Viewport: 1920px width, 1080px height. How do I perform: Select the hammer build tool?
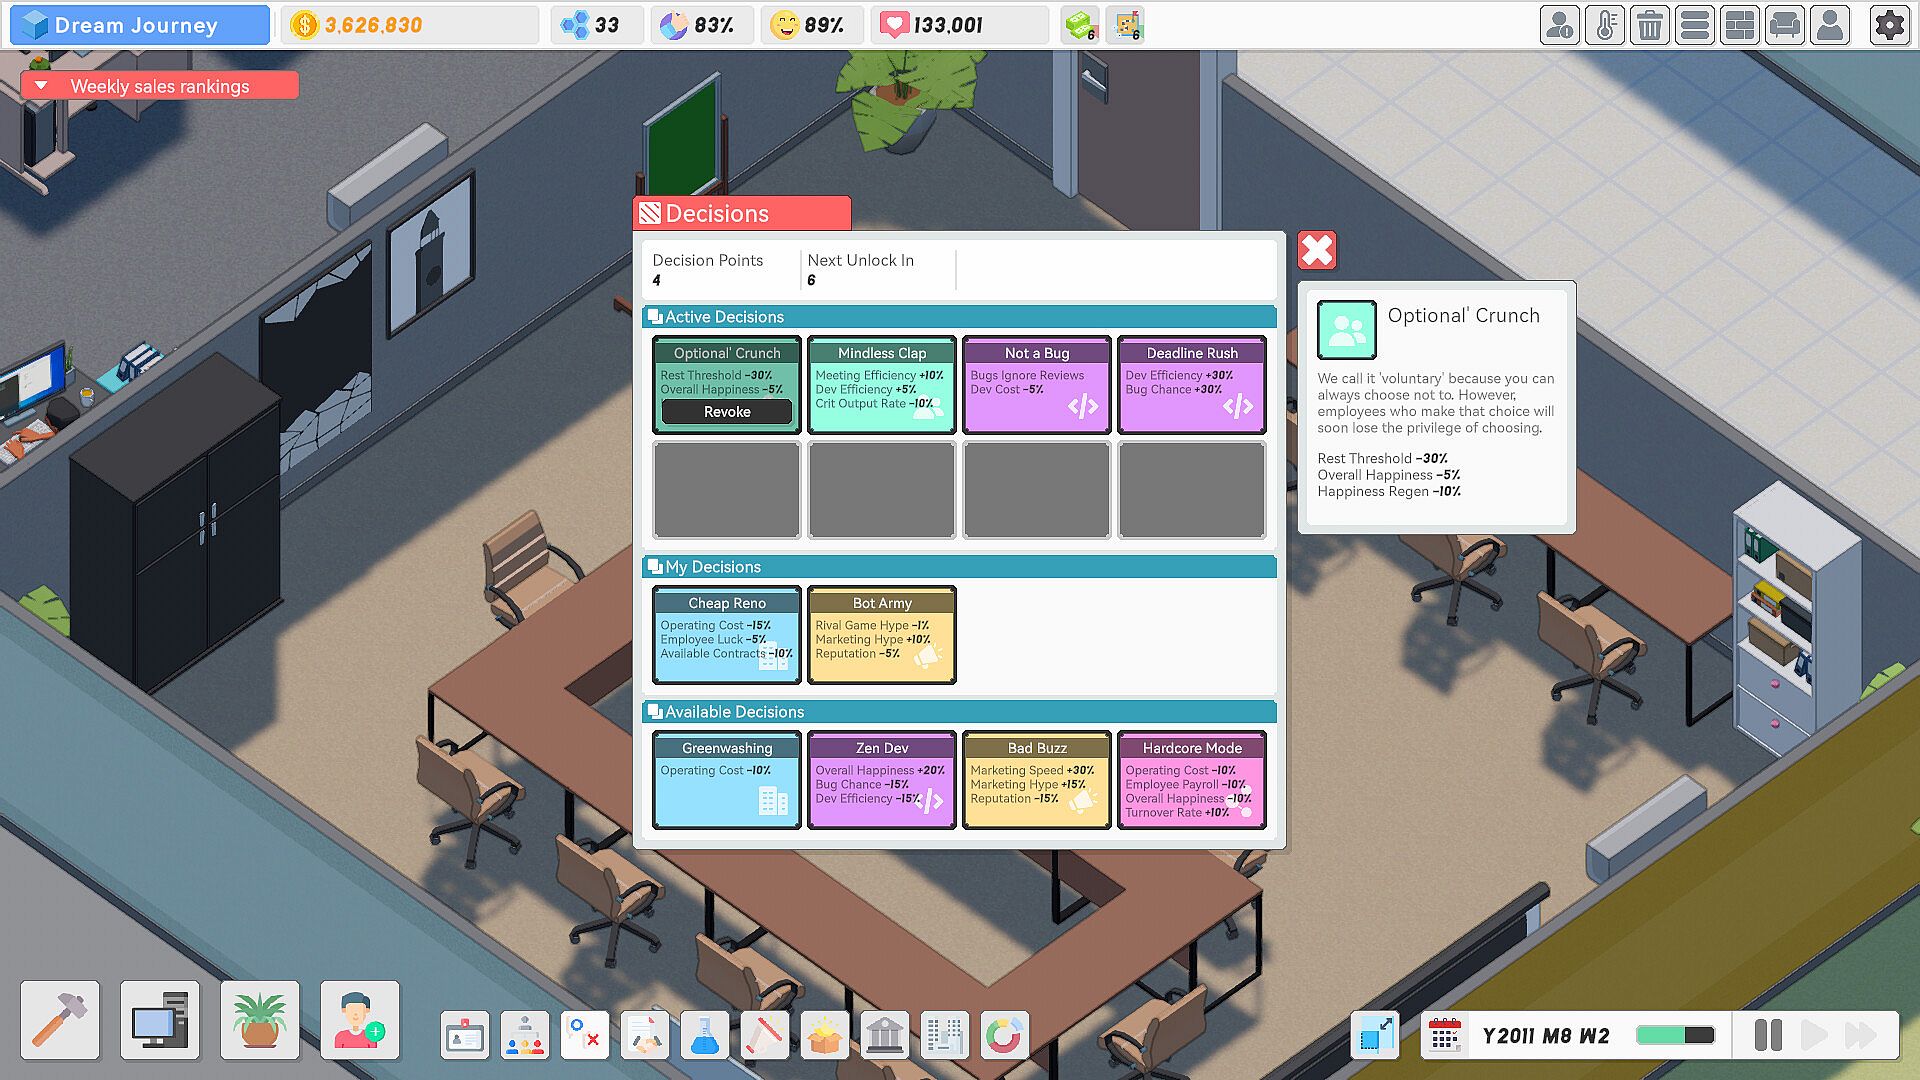(x=60, y=1020)
